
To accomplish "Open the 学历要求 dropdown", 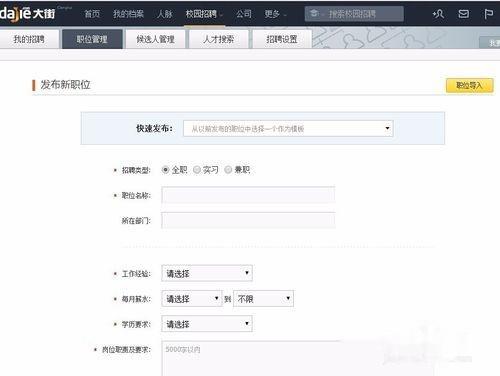I will pyautogui.click(x=207, y=324).
